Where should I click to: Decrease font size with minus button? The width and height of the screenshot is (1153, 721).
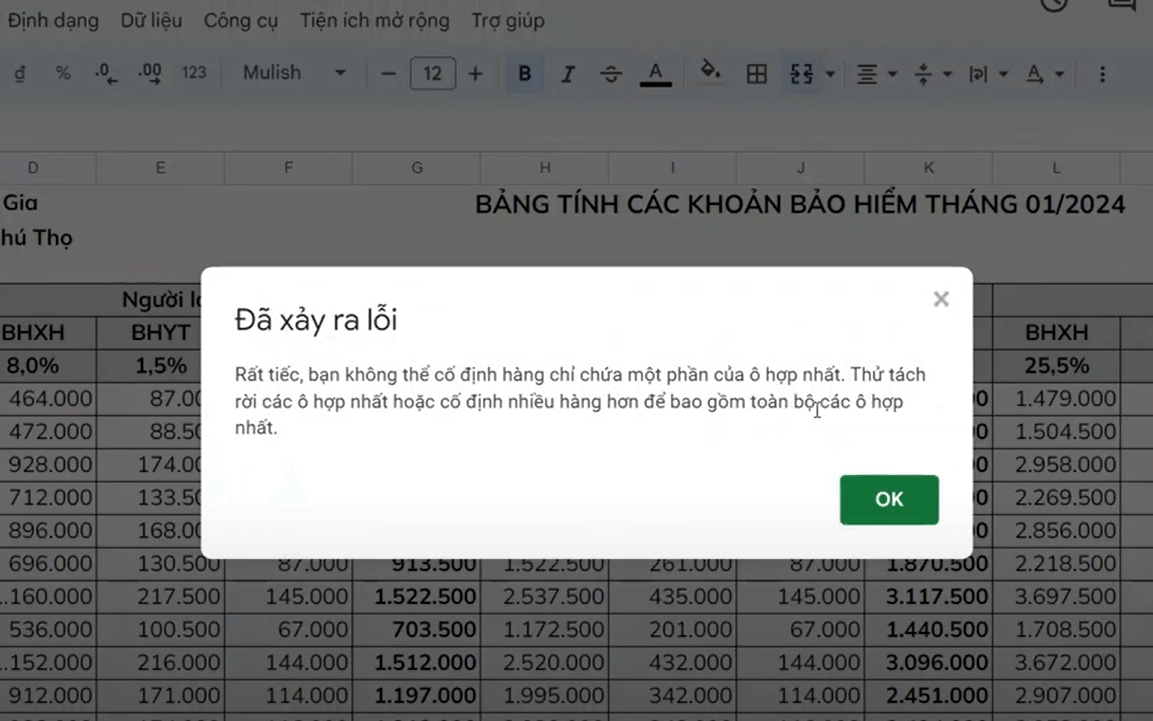[389, 74]
